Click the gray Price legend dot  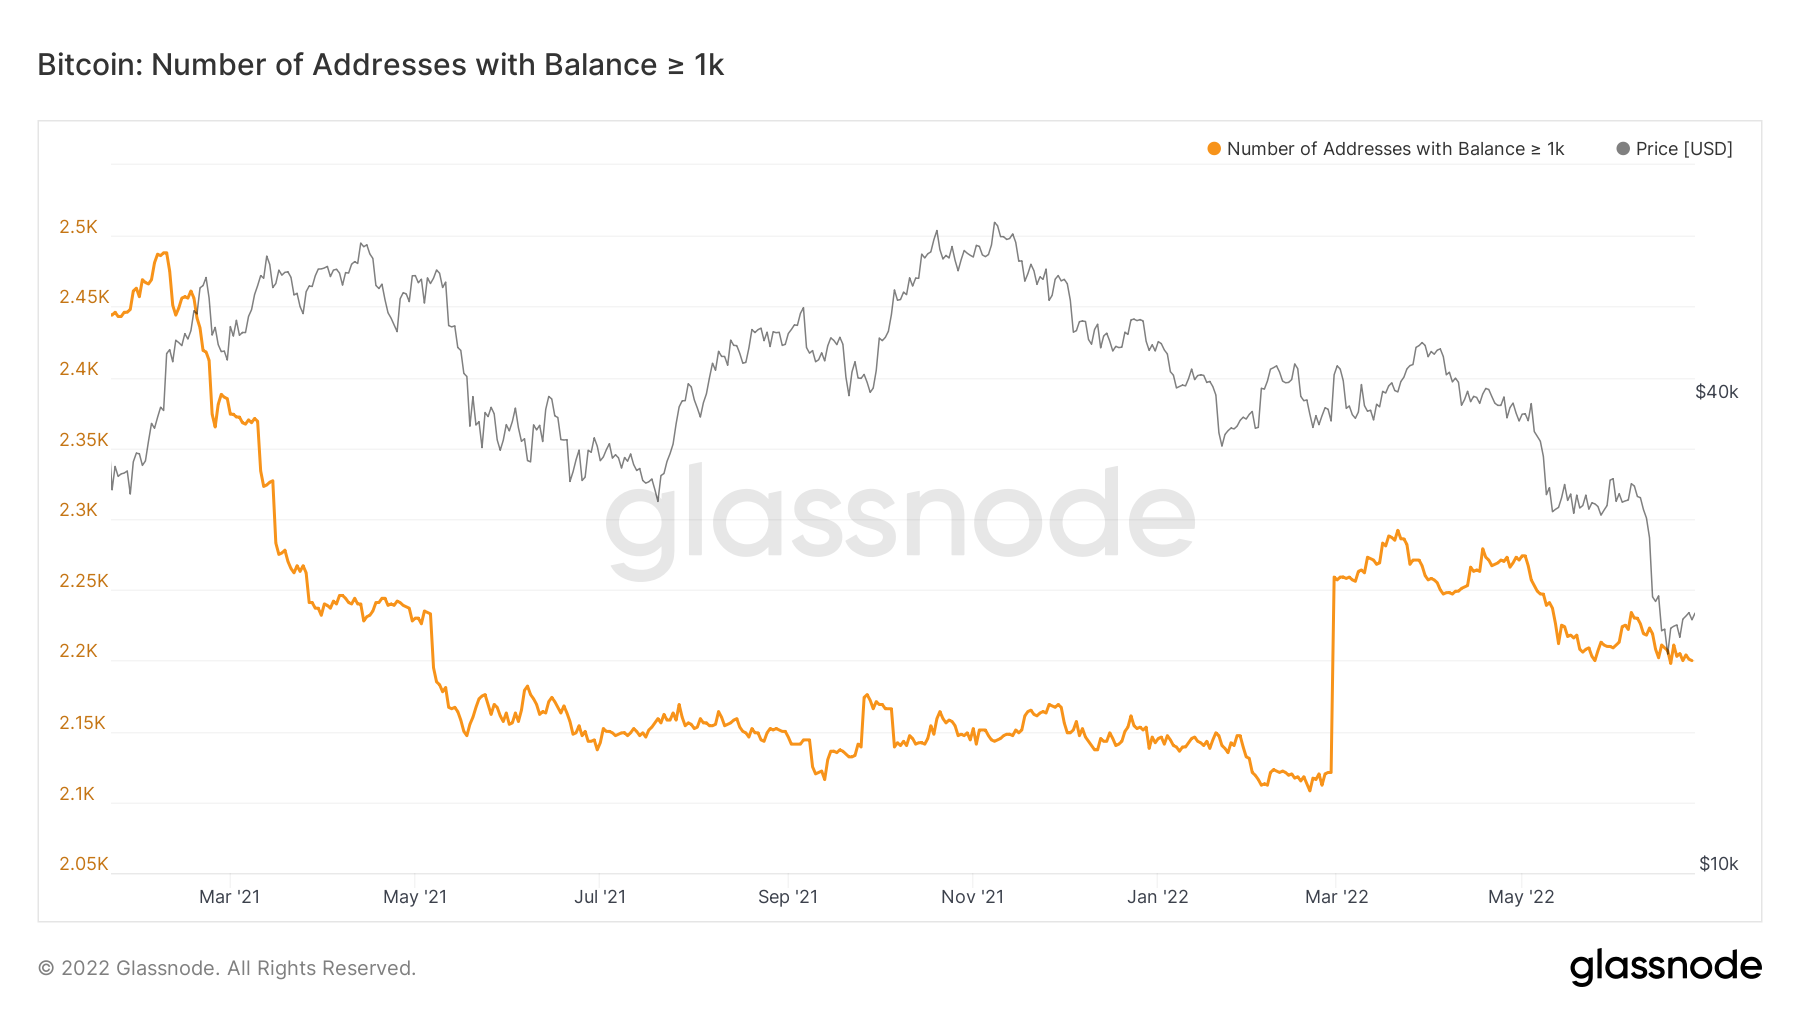(1623, 149)
